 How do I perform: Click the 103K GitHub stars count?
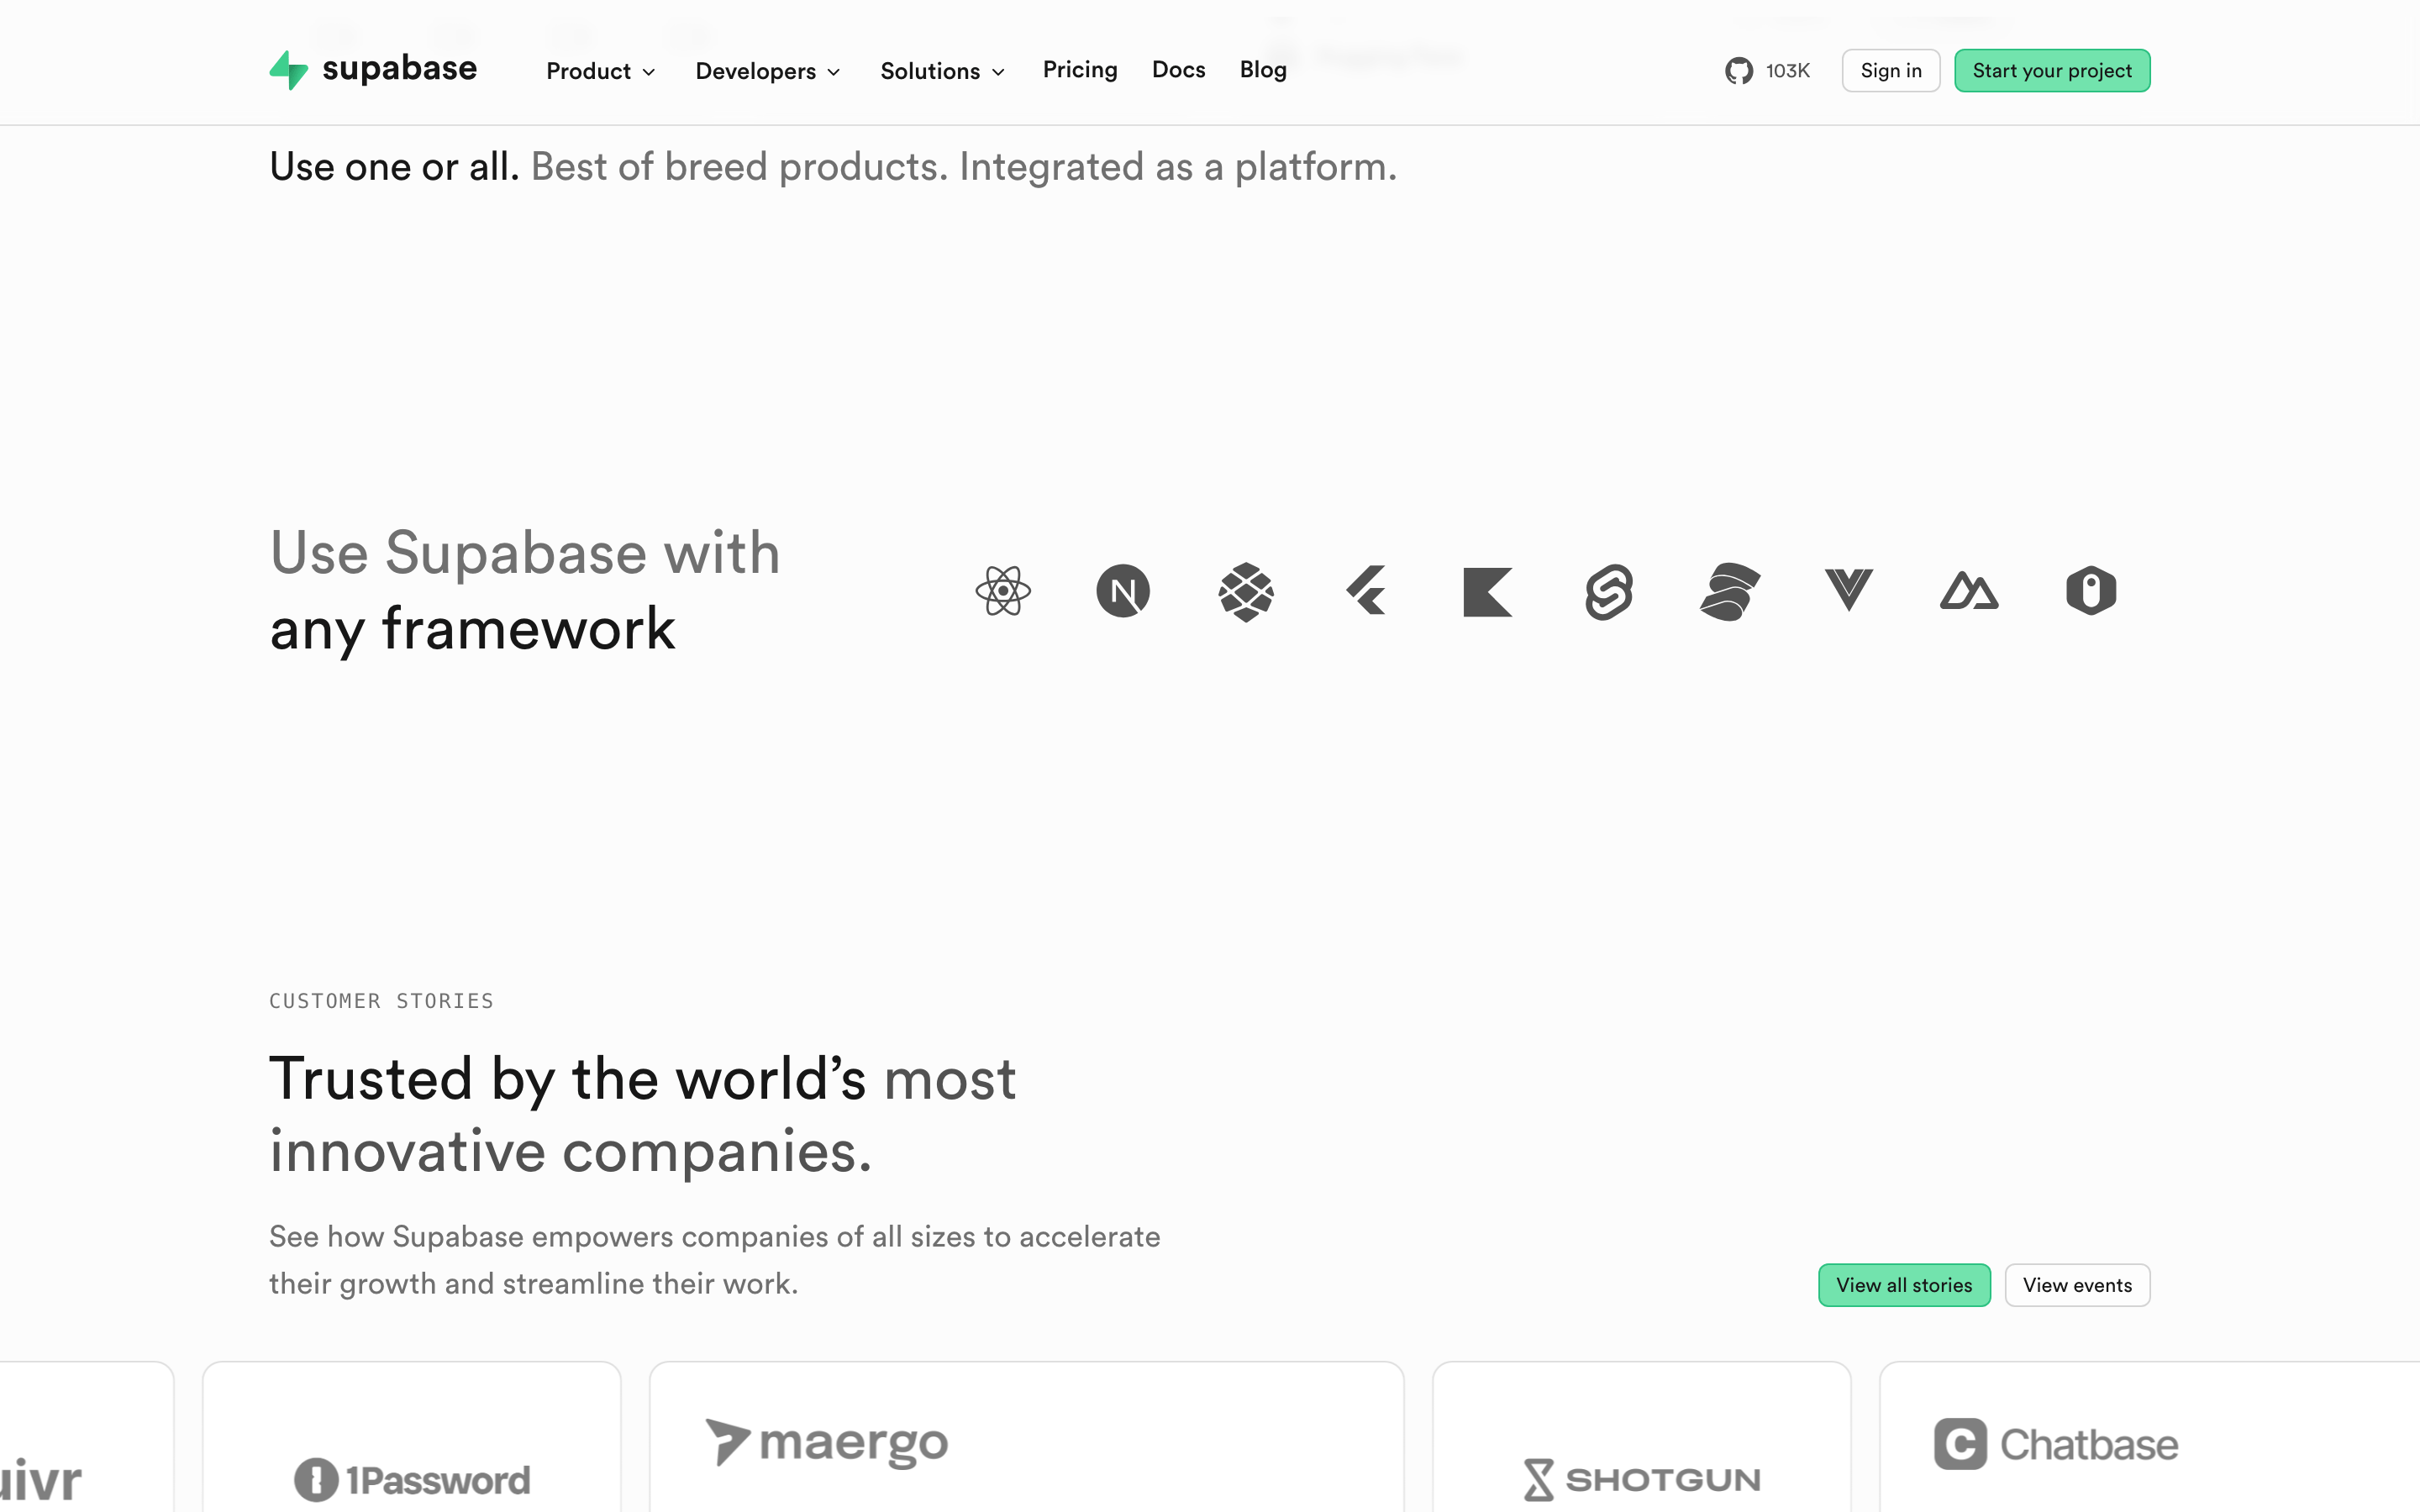1787,71
